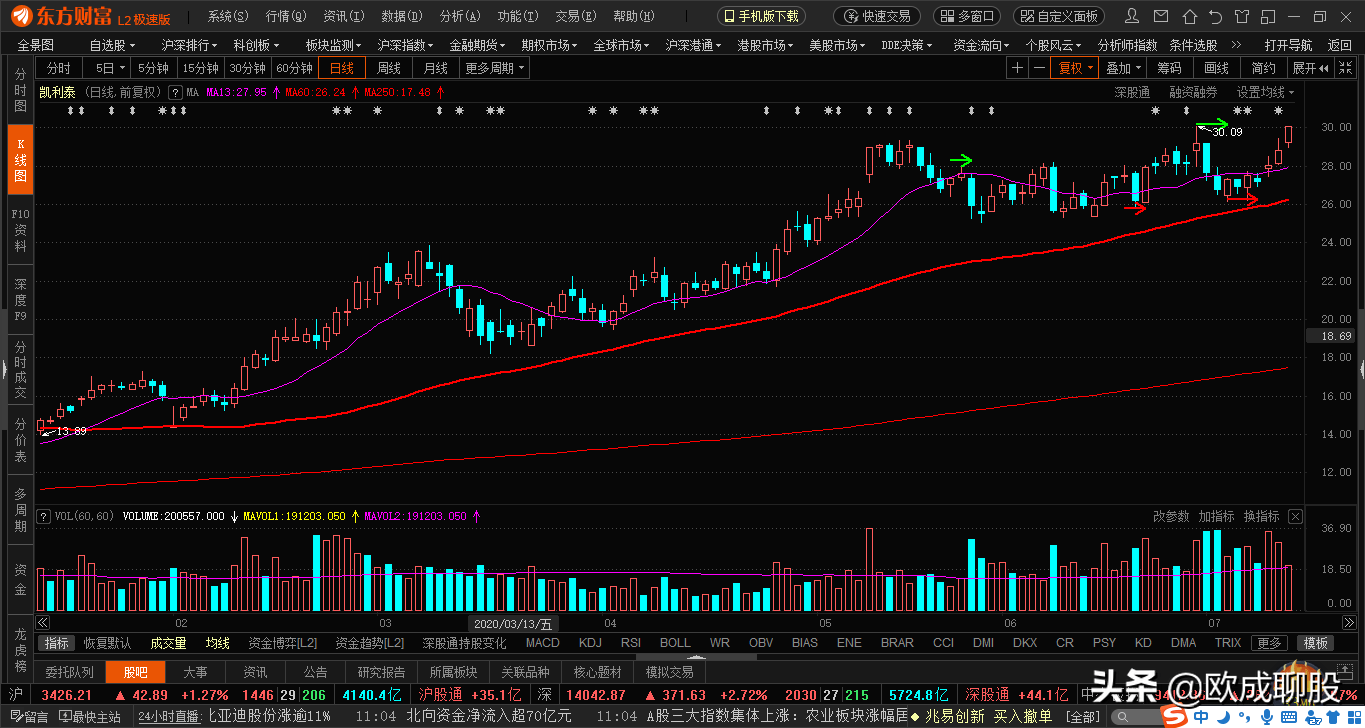The height and width of the screenshot is (728, 1365).
Task: Open the help question mark beside 凯利泰
Action: [175, 92]
